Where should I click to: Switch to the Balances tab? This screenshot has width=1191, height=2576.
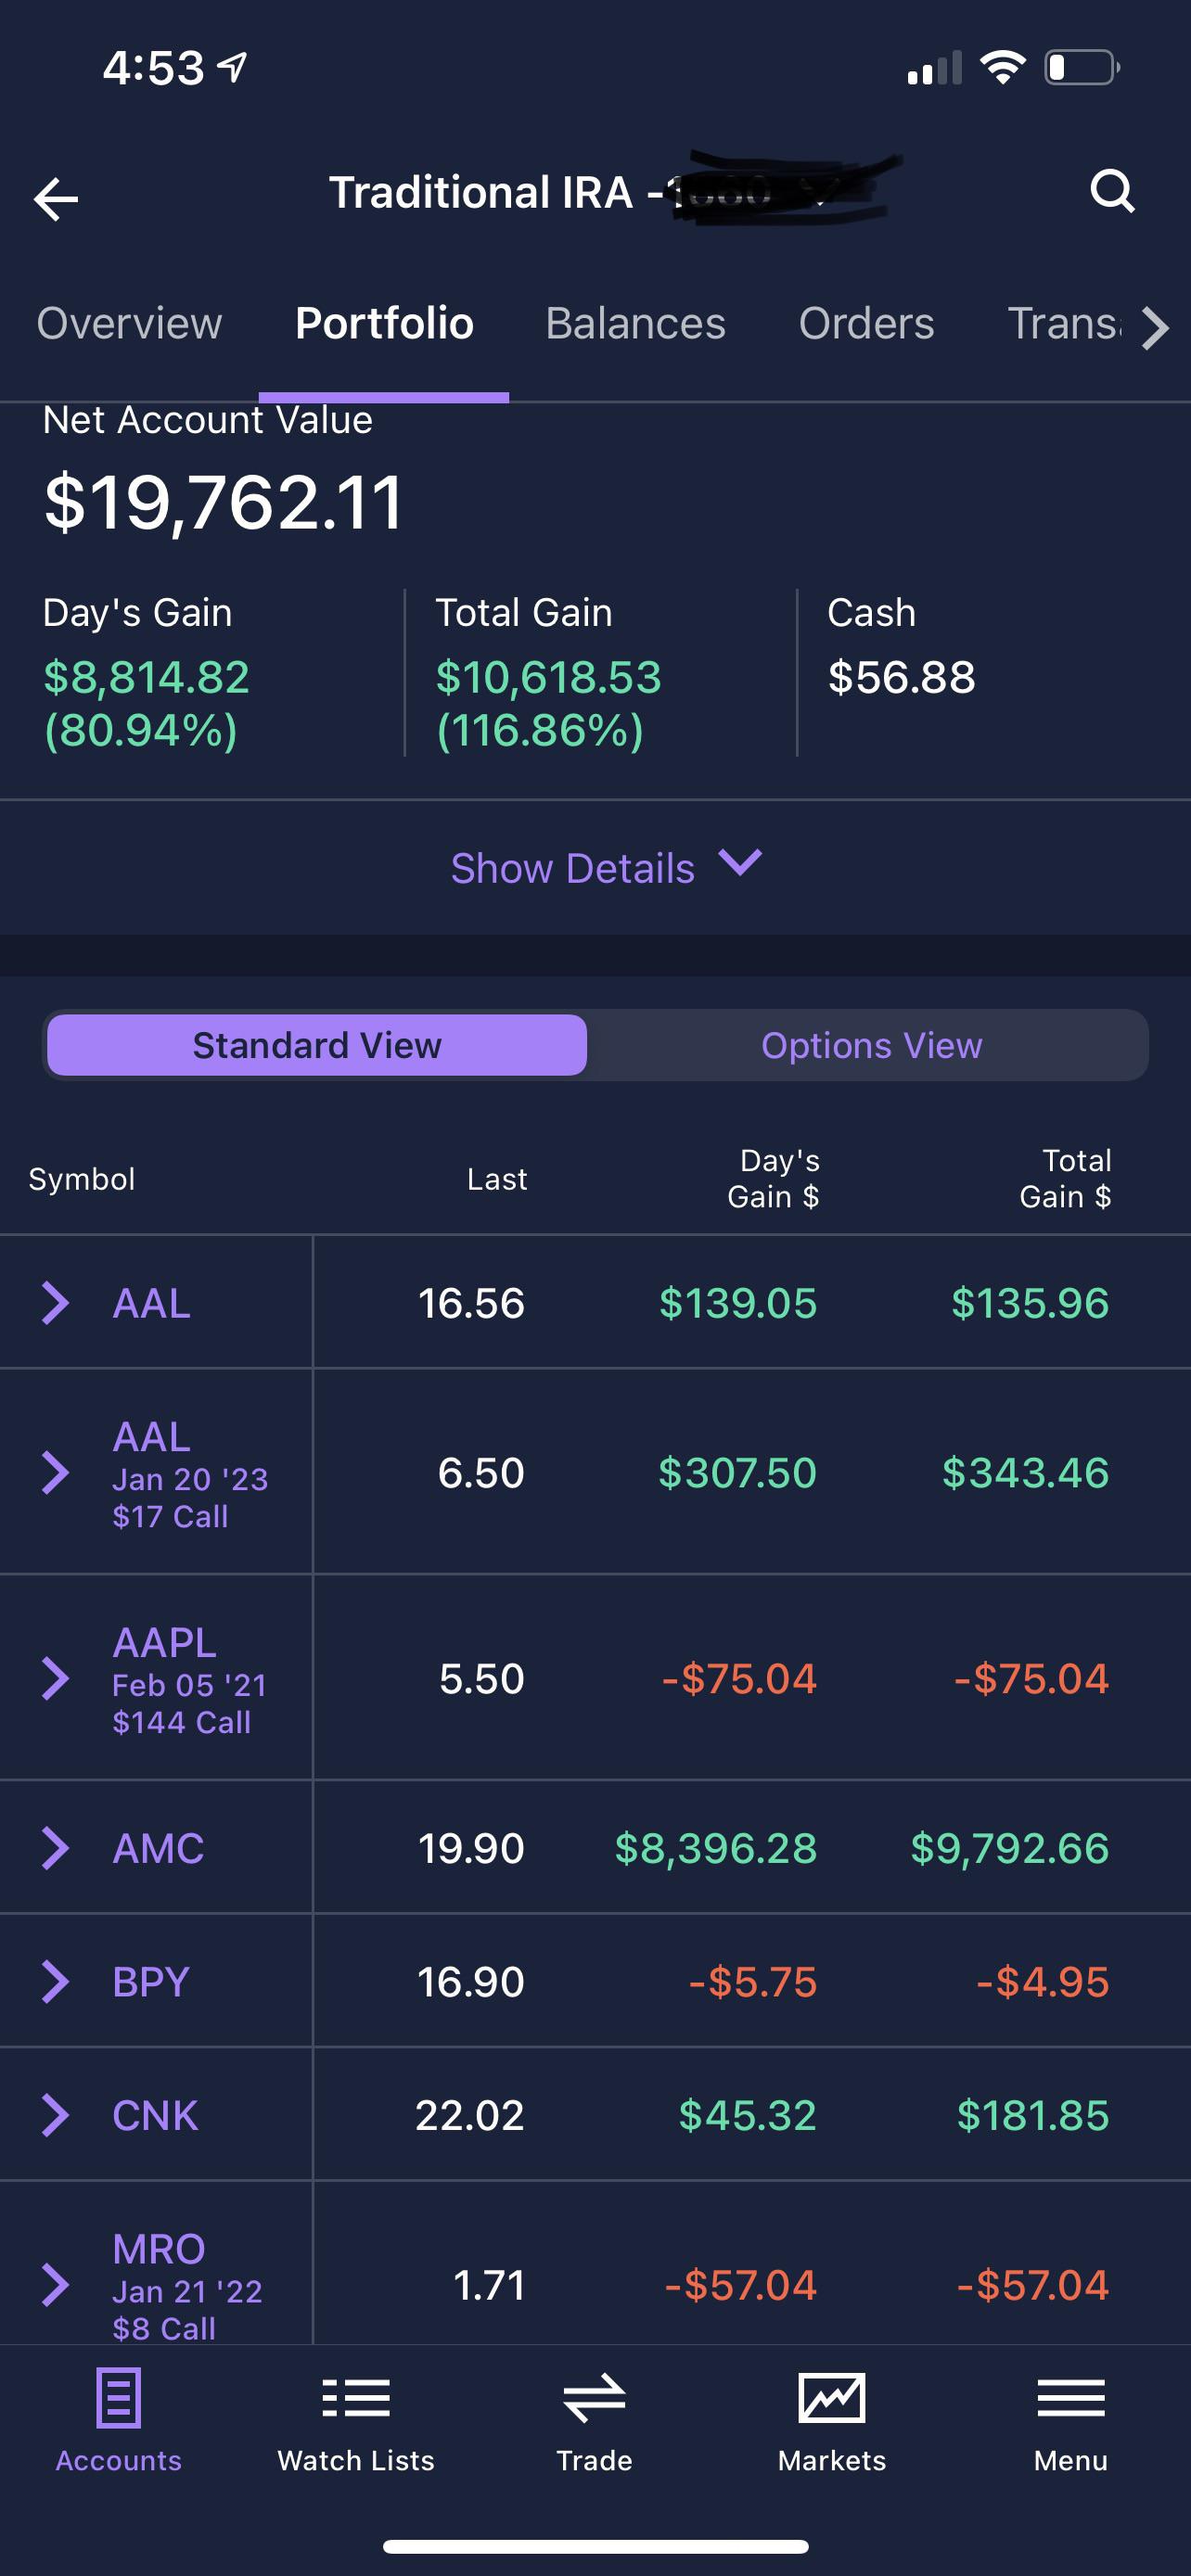coord(635,324)
